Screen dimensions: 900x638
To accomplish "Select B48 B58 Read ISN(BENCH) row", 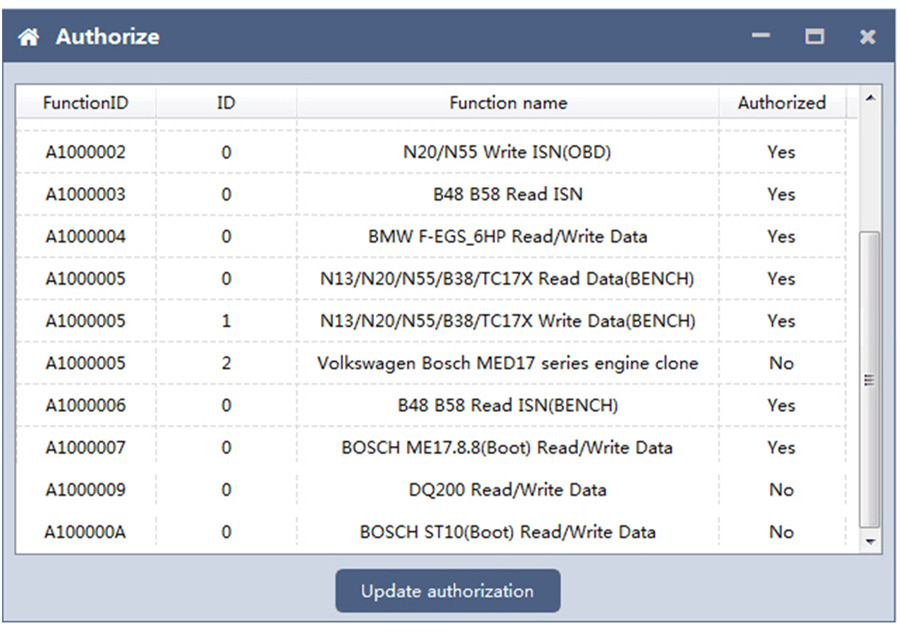I will click(x=432, y=406).
